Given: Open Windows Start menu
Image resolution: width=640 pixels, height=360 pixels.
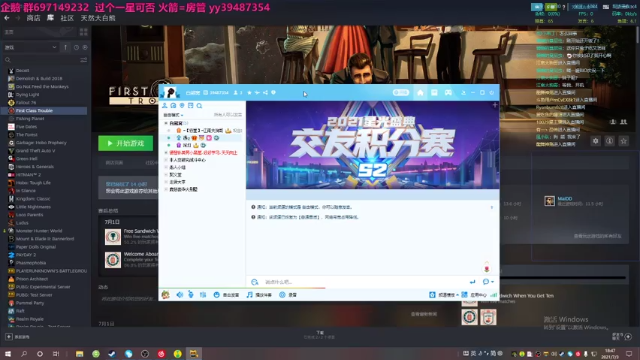Looking at the screenshot, I should 8,353.
